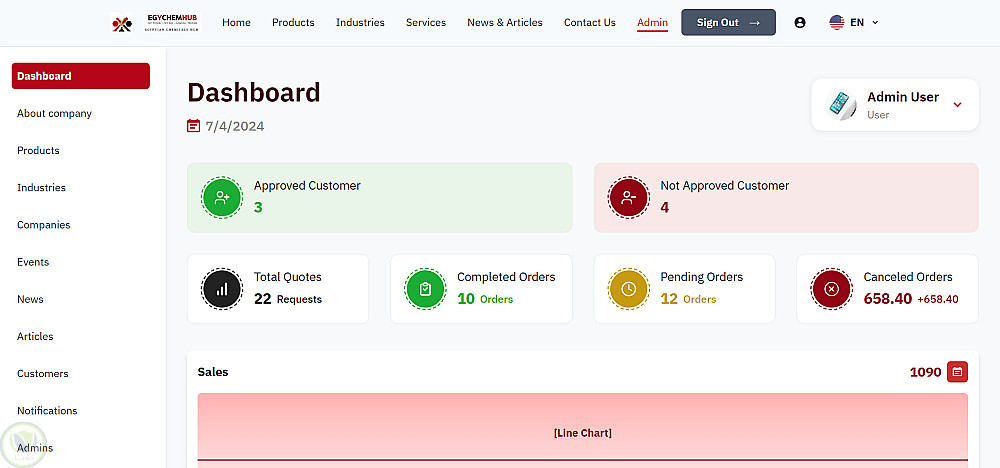
Task: Open Admins in the sidebar
Action: [35, 448]
